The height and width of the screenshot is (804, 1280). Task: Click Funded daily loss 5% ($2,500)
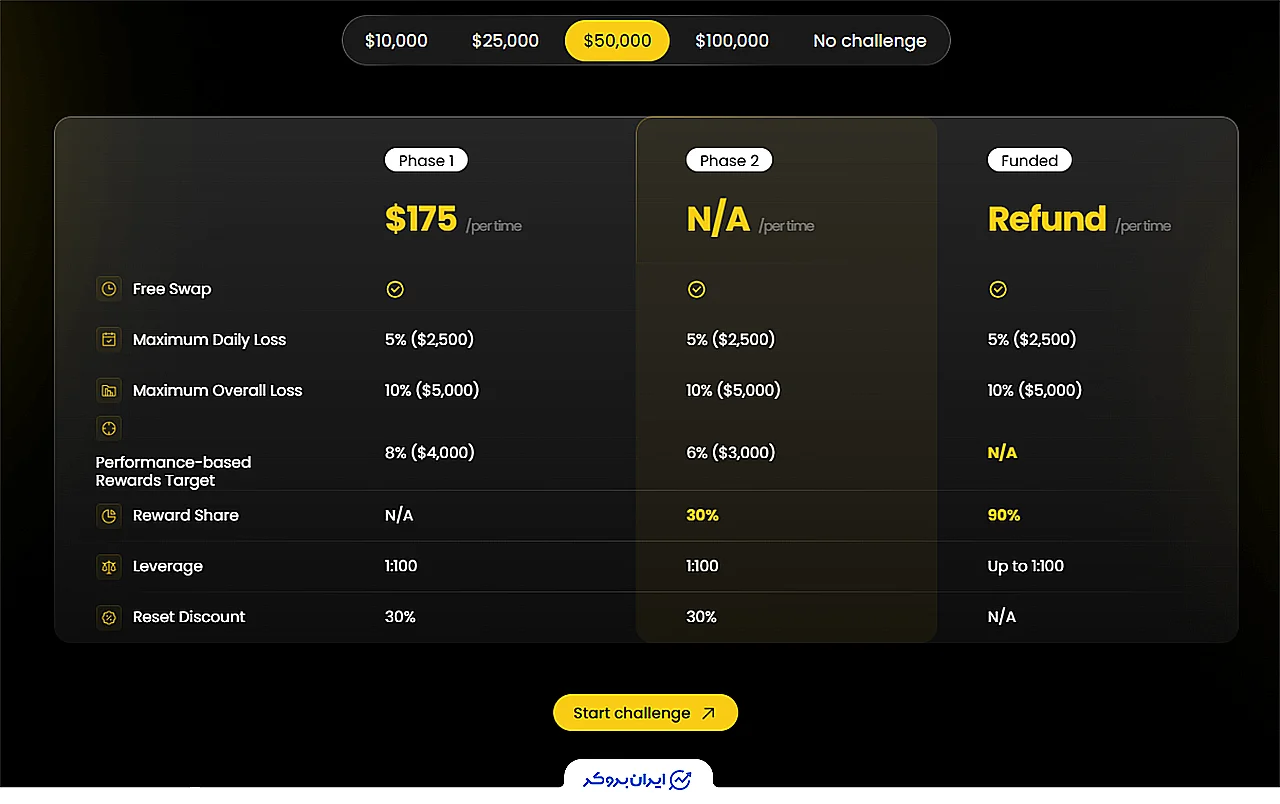click(1032, 339)
